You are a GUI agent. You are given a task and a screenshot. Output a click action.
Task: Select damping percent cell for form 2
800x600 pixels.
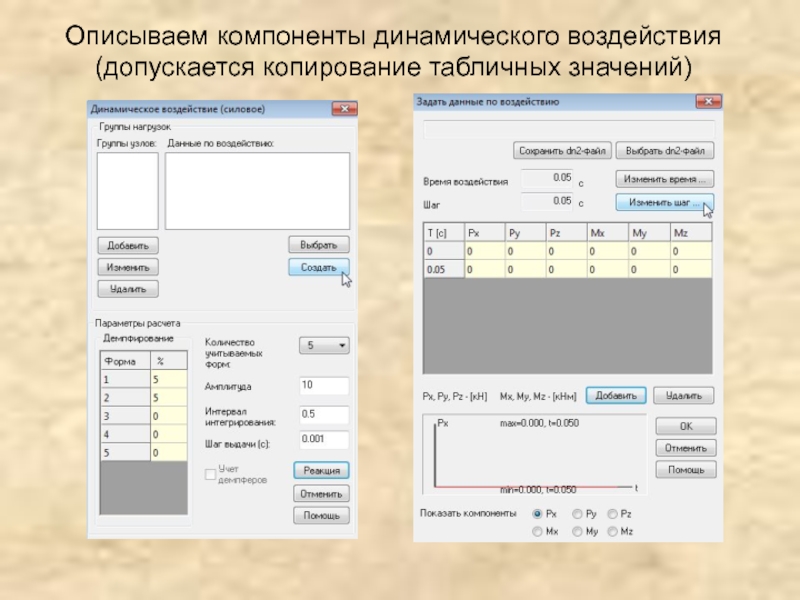pos(169,398)
